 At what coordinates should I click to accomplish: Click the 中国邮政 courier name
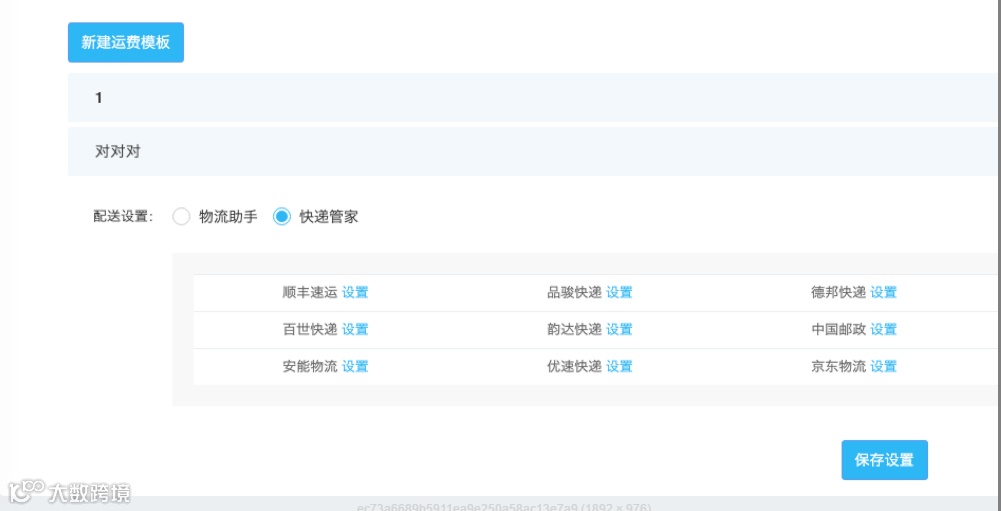click(x=838, y=330)
